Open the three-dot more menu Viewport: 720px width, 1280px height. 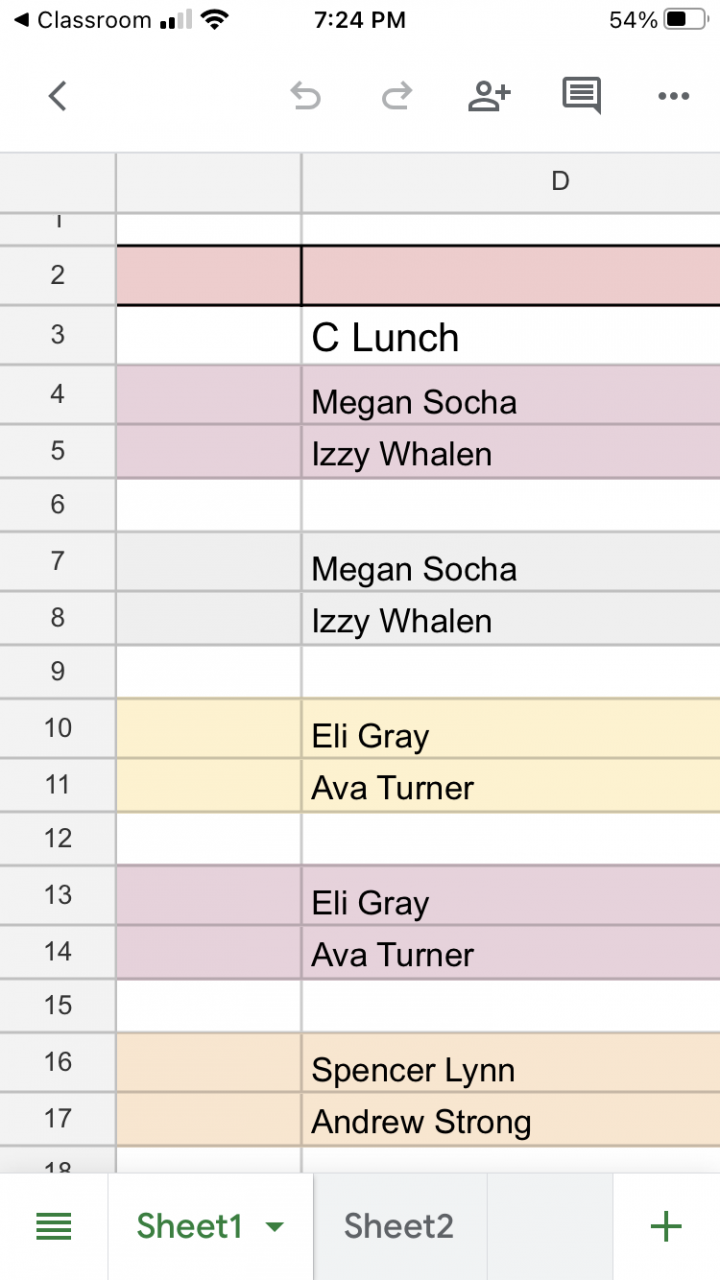[x=673, y=96]
